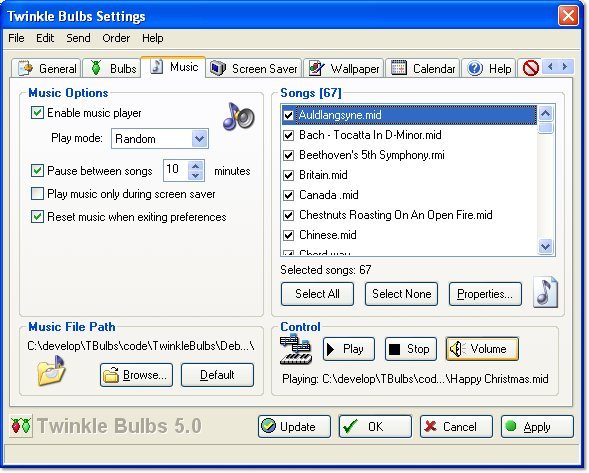Screen dimensions: 589x473
Task: Increase pause minutes with up arrow
Action: point(195,166)
